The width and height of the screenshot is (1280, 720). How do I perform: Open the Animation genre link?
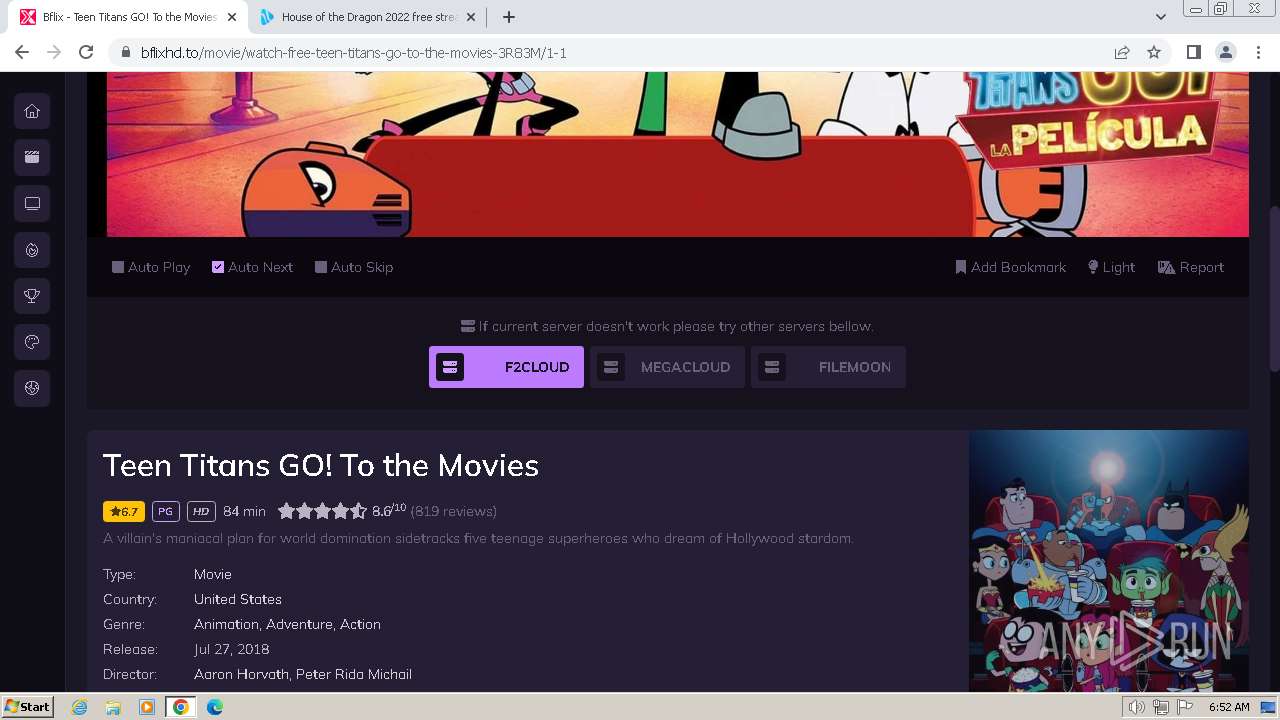227,624
